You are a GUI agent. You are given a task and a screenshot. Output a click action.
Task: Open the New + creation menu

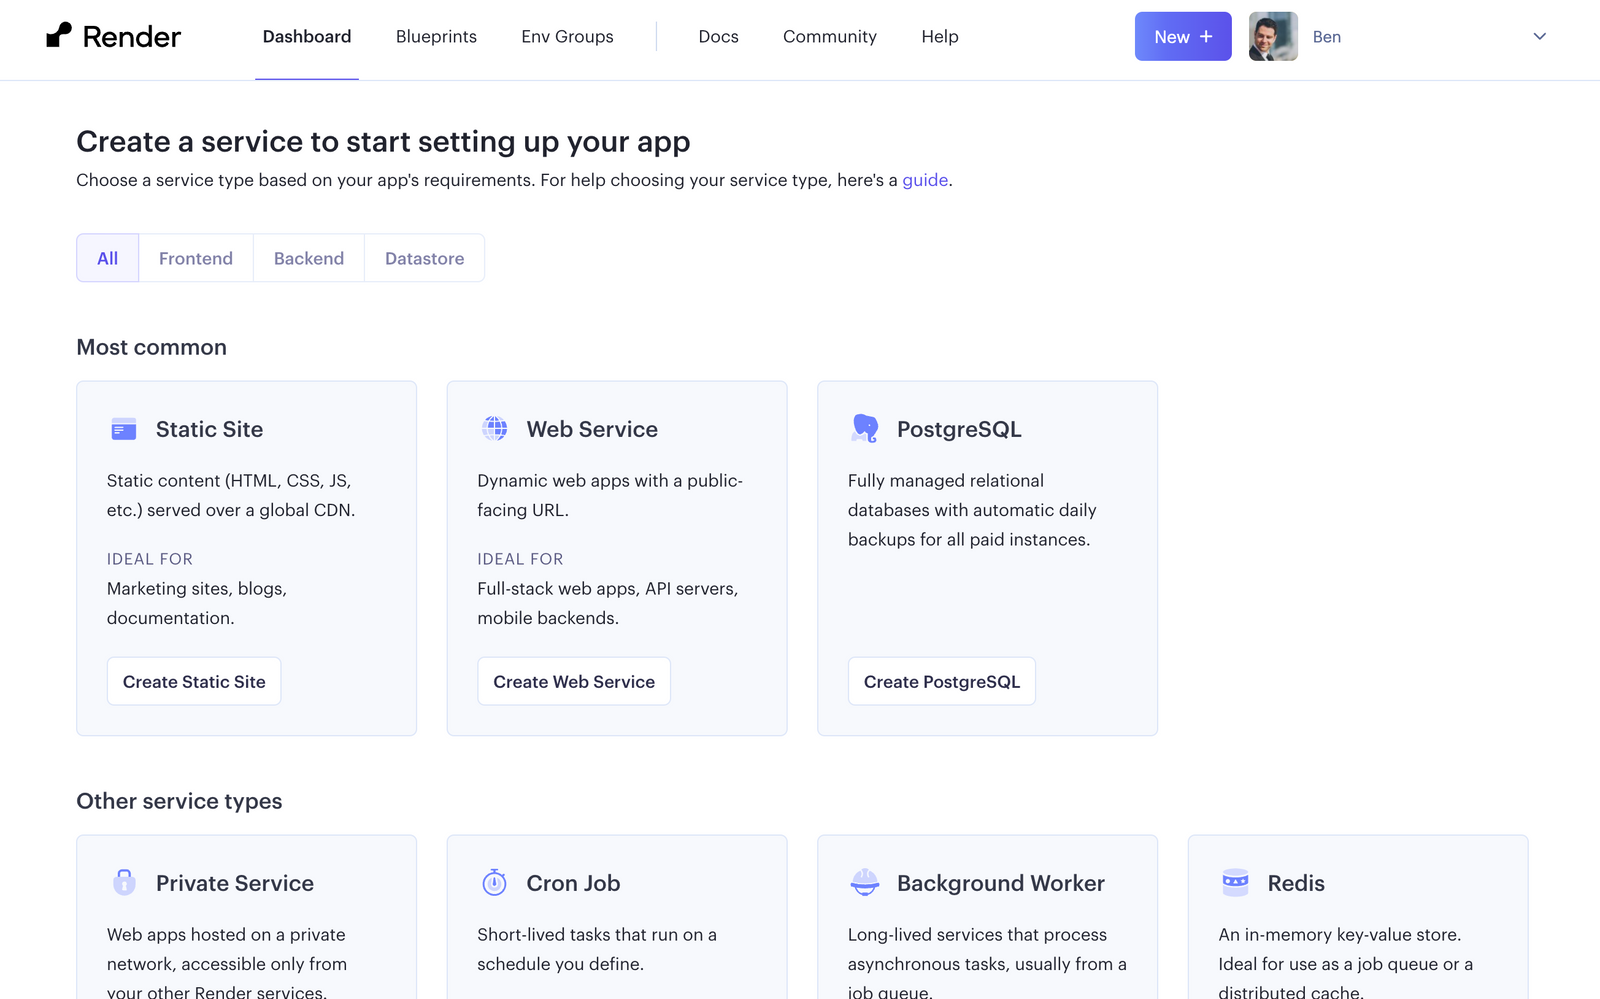coord(1182,37)
